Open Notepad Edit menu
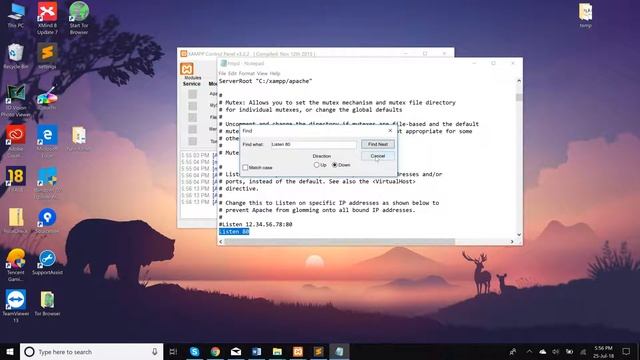 [232, 73]
